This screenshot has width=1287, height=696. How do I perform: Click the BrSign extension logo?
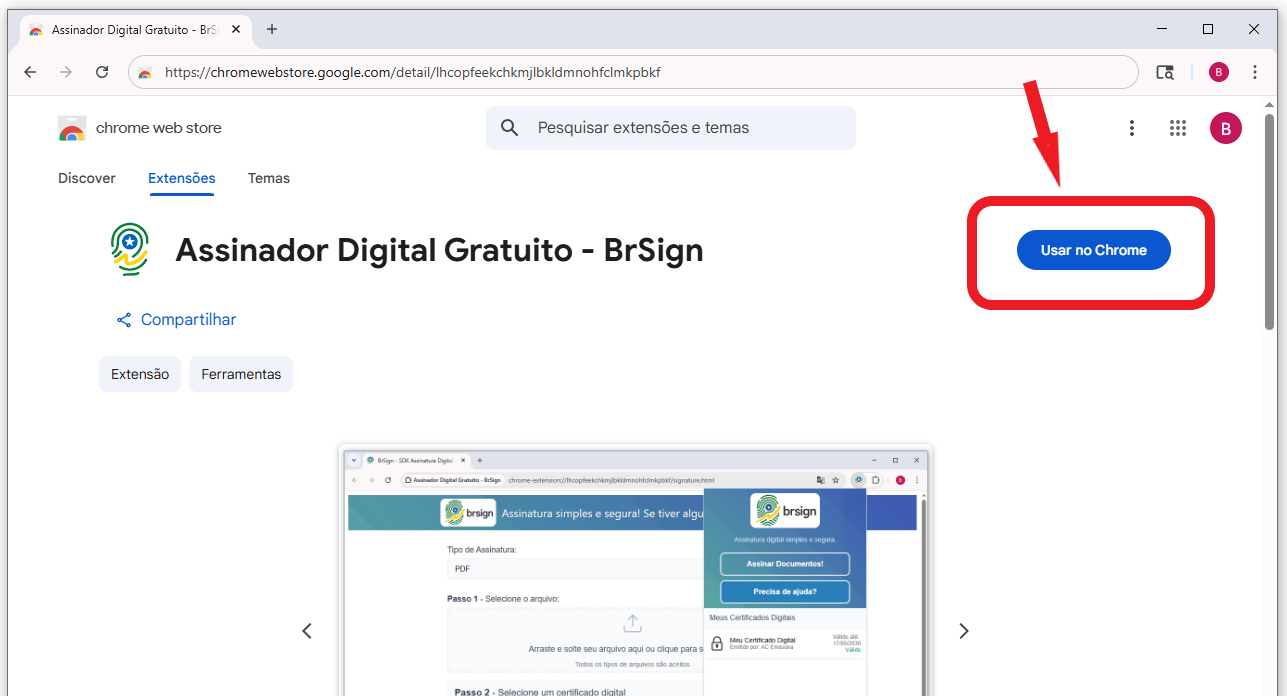(130, 250)
